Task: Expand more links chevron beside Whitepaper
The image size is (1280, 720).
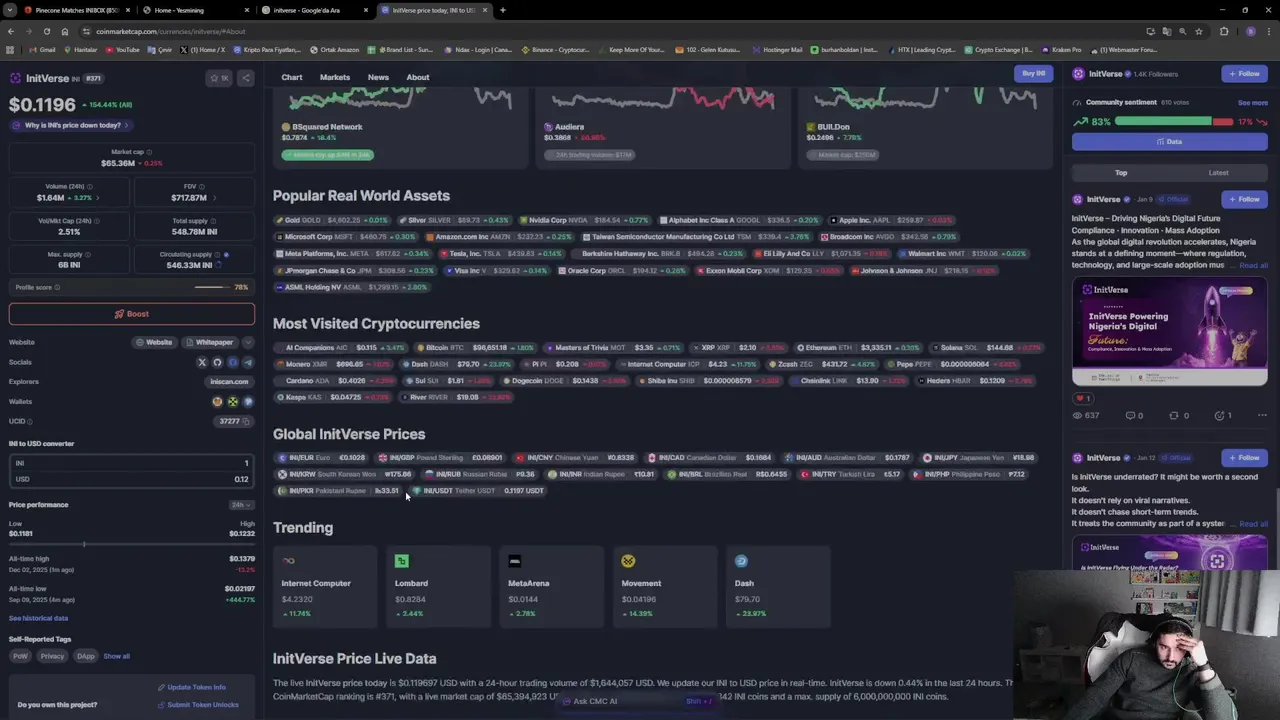Action: click(248, 342)
